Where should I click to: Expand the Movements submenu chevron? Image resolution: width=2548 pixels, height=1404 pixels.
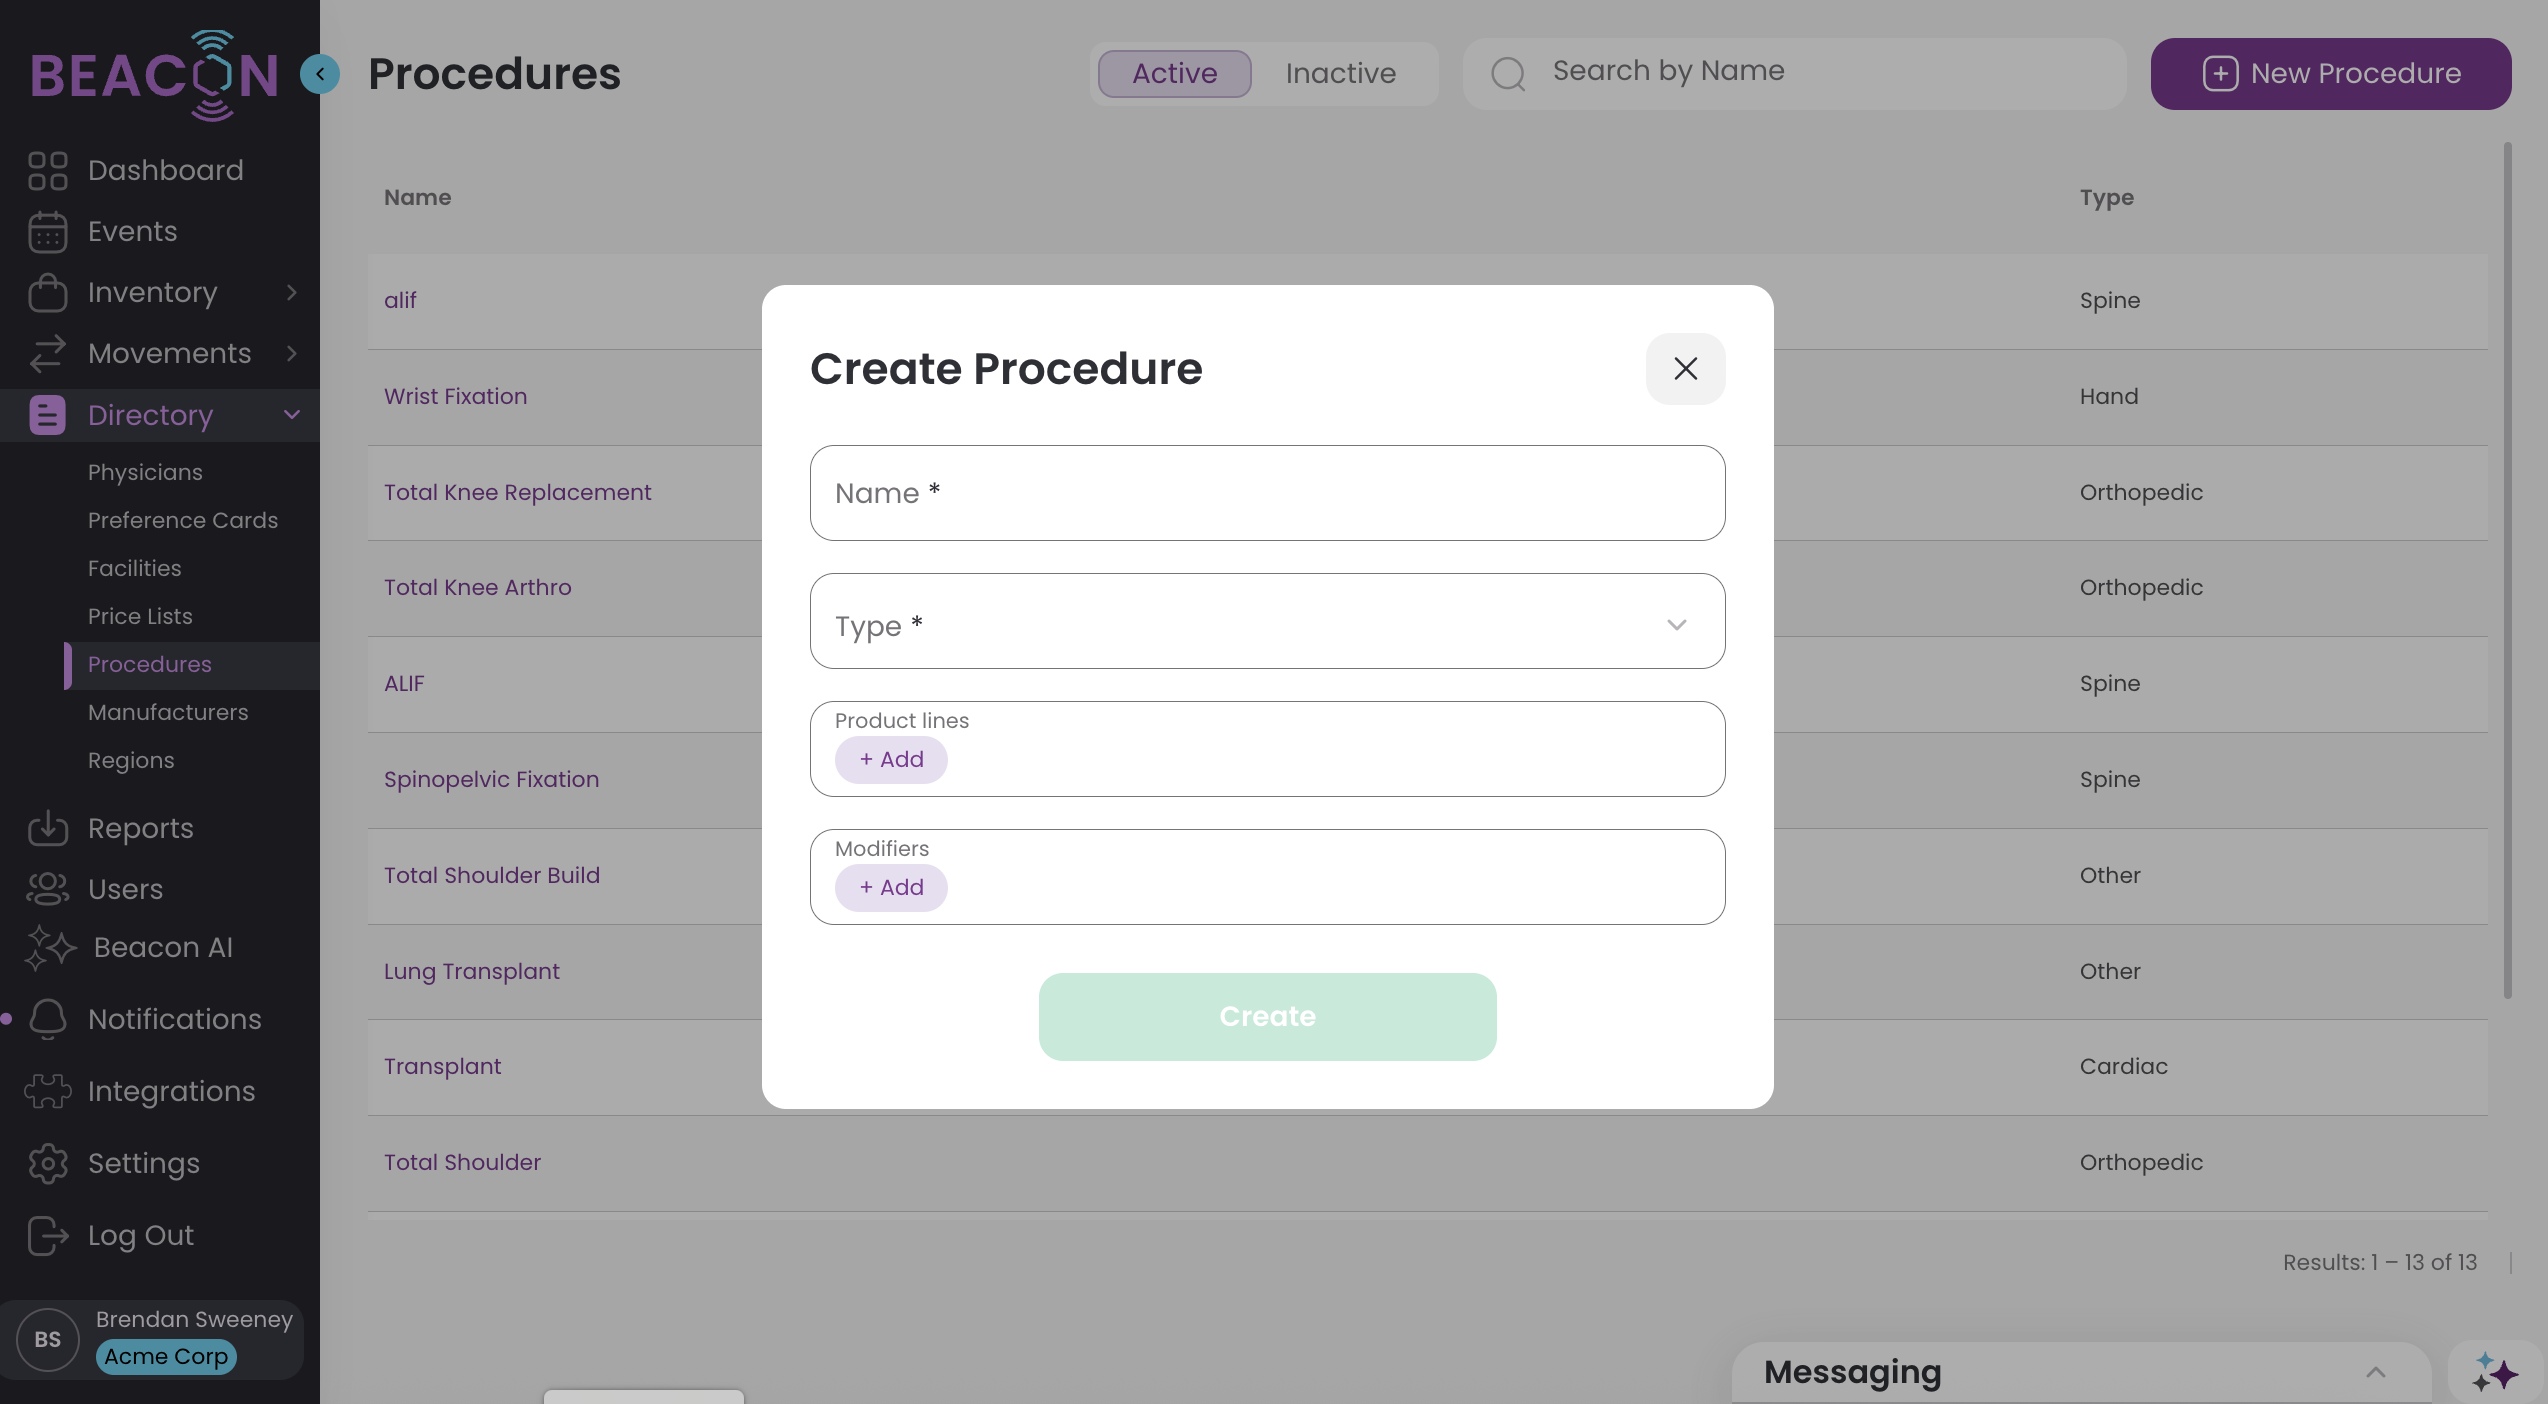[292, 353]
